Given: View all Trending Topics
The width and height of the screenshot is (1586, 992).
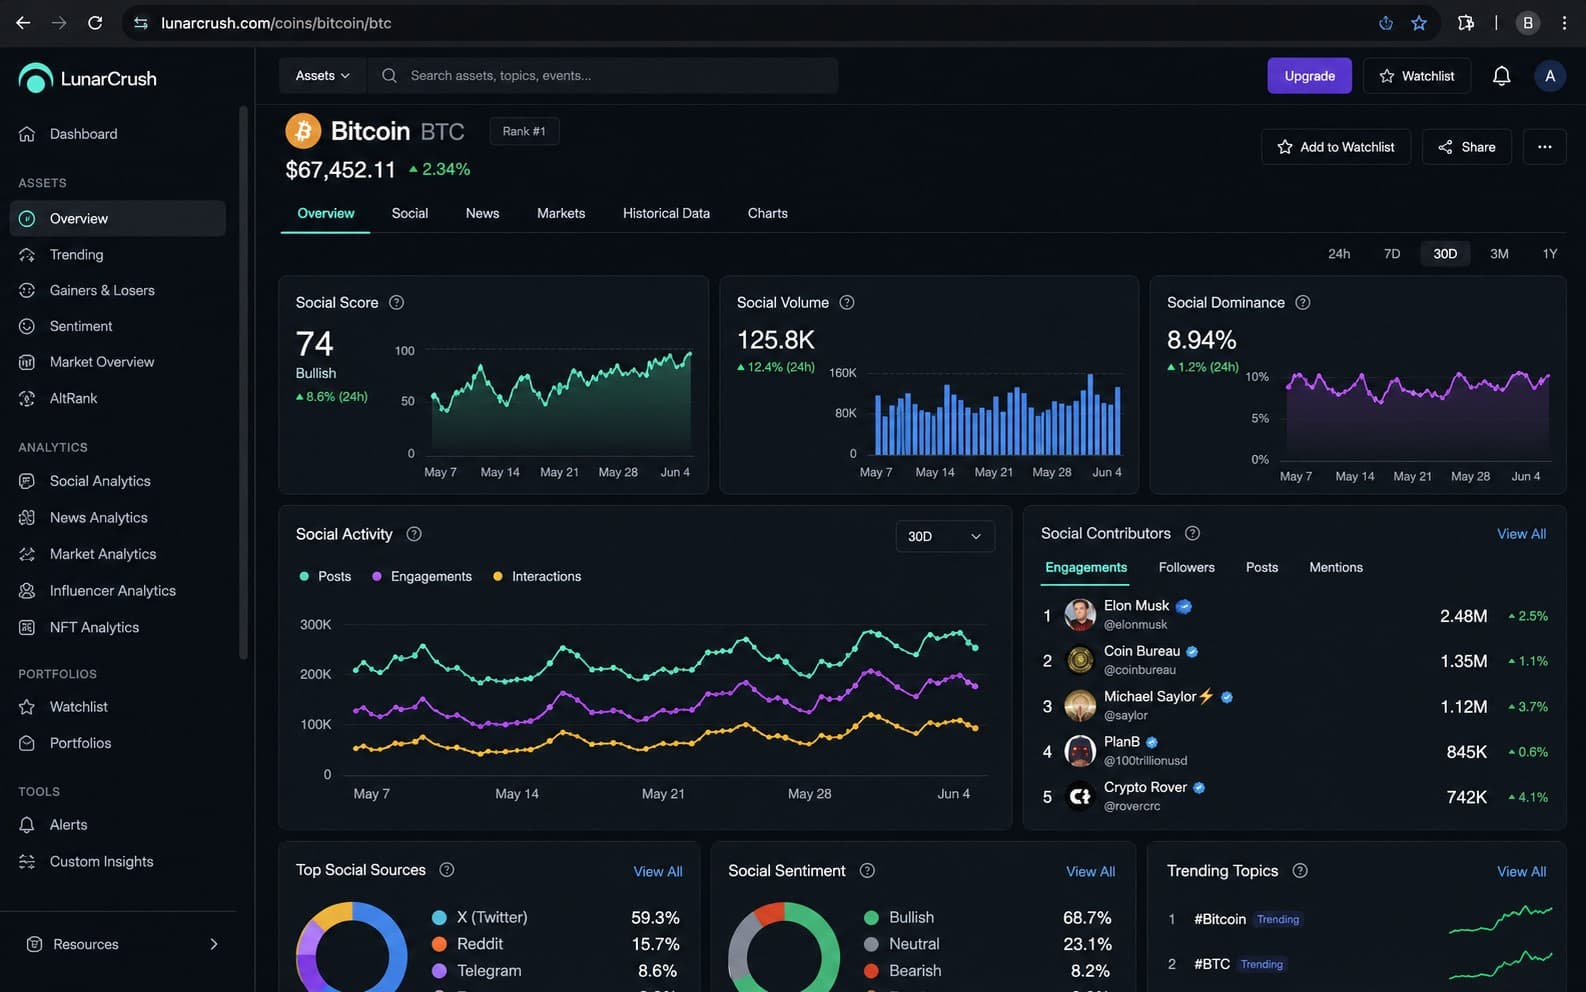Looking at the screenshot, I should click(x=1521, y=872).
